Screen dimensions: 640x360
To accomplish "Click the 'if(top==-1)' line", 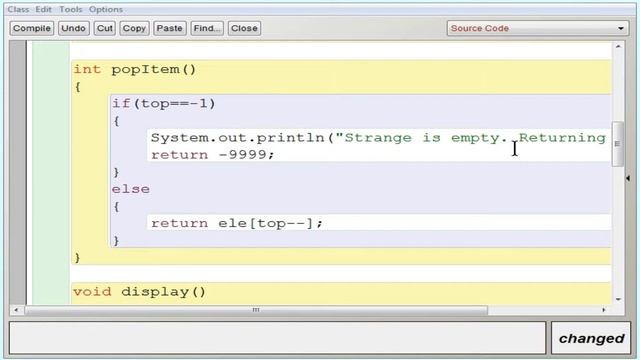I will click(x=163, y=103).
